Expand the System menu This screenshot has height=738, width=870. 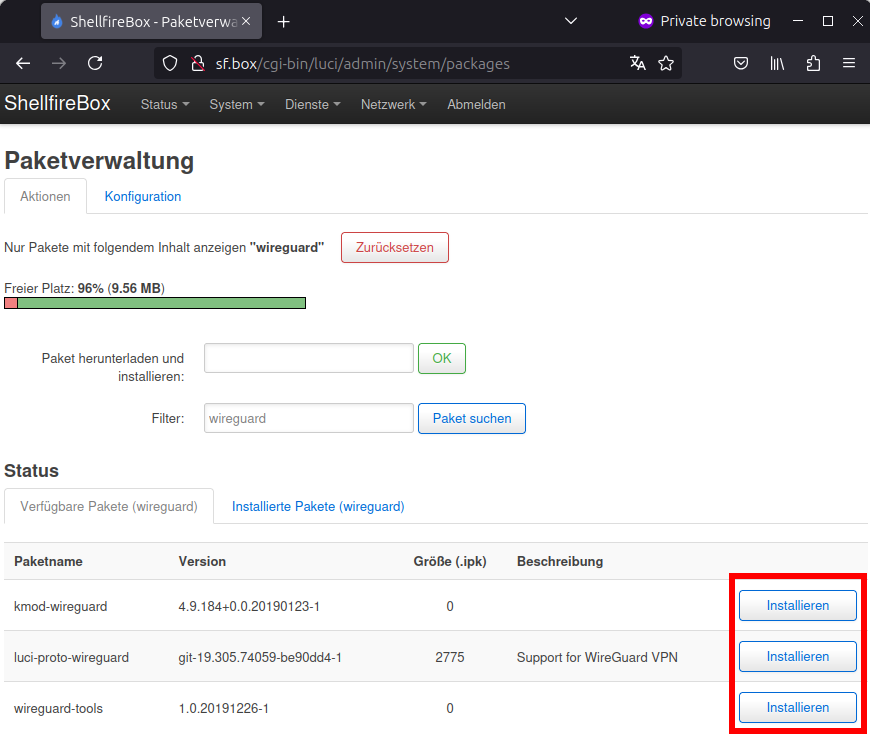(x=237, y=104)
